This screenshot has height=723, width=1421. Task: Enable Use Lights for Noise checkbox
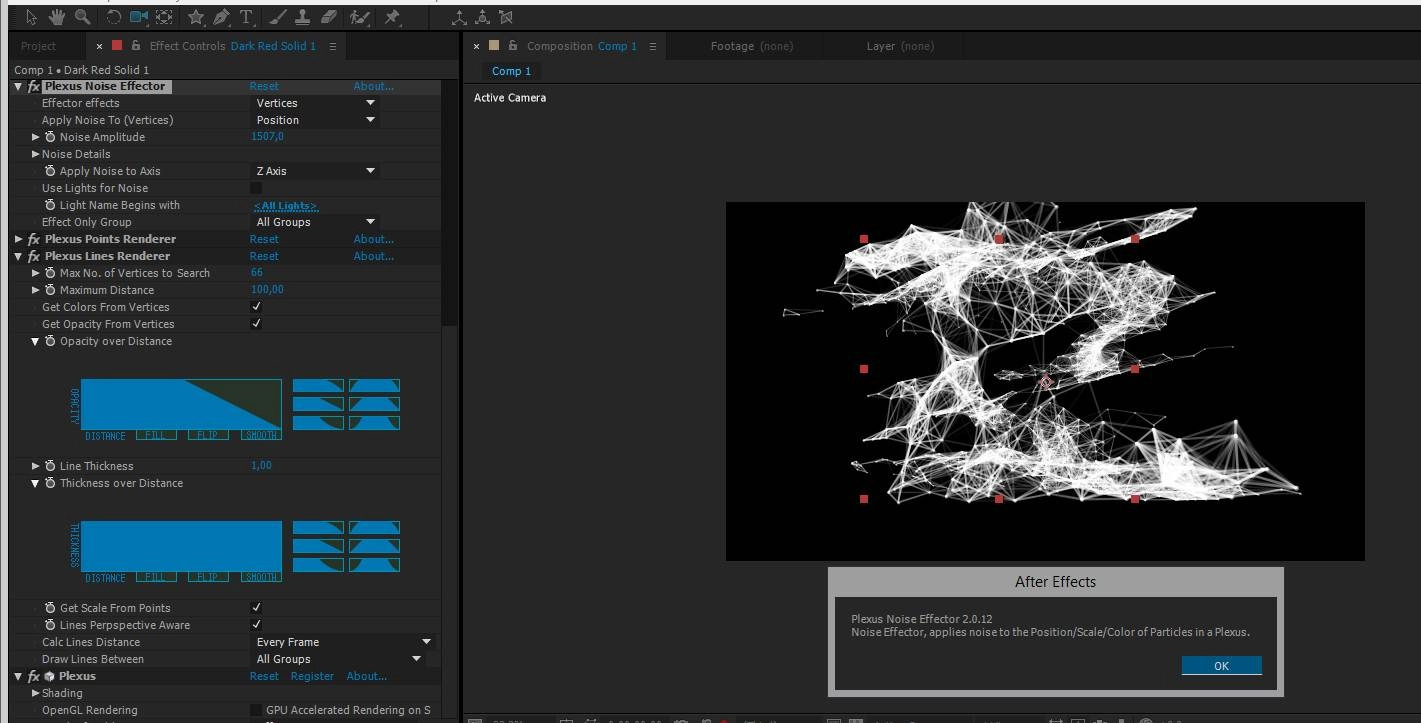[256, 188]
